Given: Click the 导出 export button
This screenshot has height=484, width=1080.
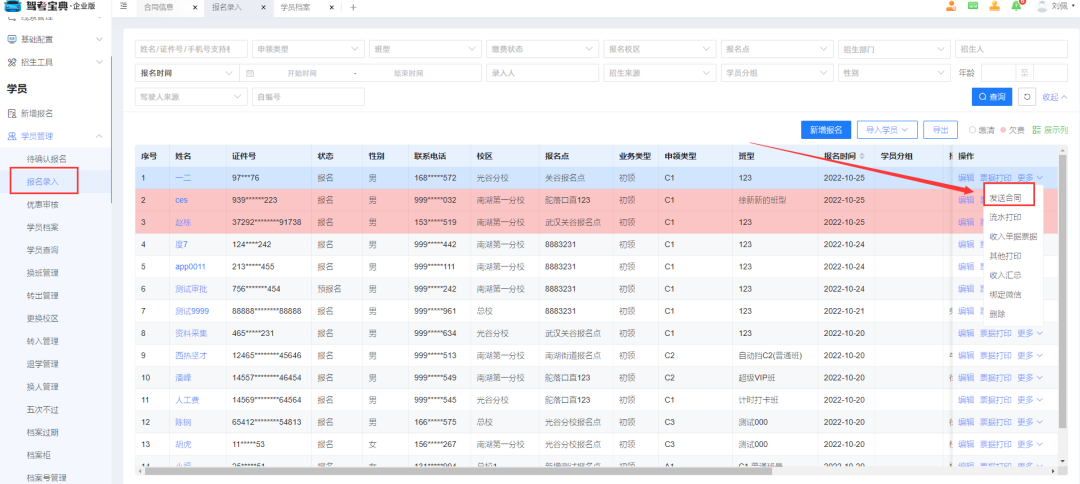Looking at the screenshot, I should coord(940,129).
